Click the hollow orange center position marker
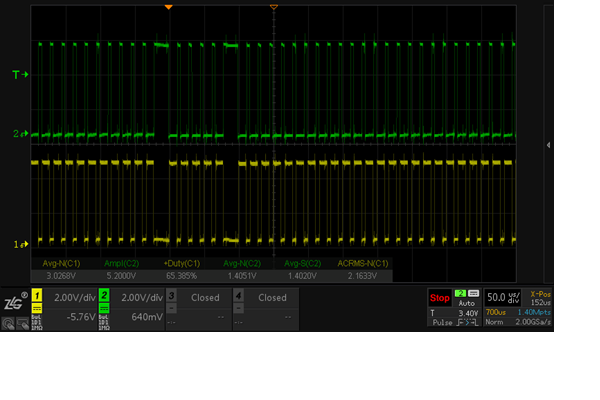600x400 pixels. point(273,7)
